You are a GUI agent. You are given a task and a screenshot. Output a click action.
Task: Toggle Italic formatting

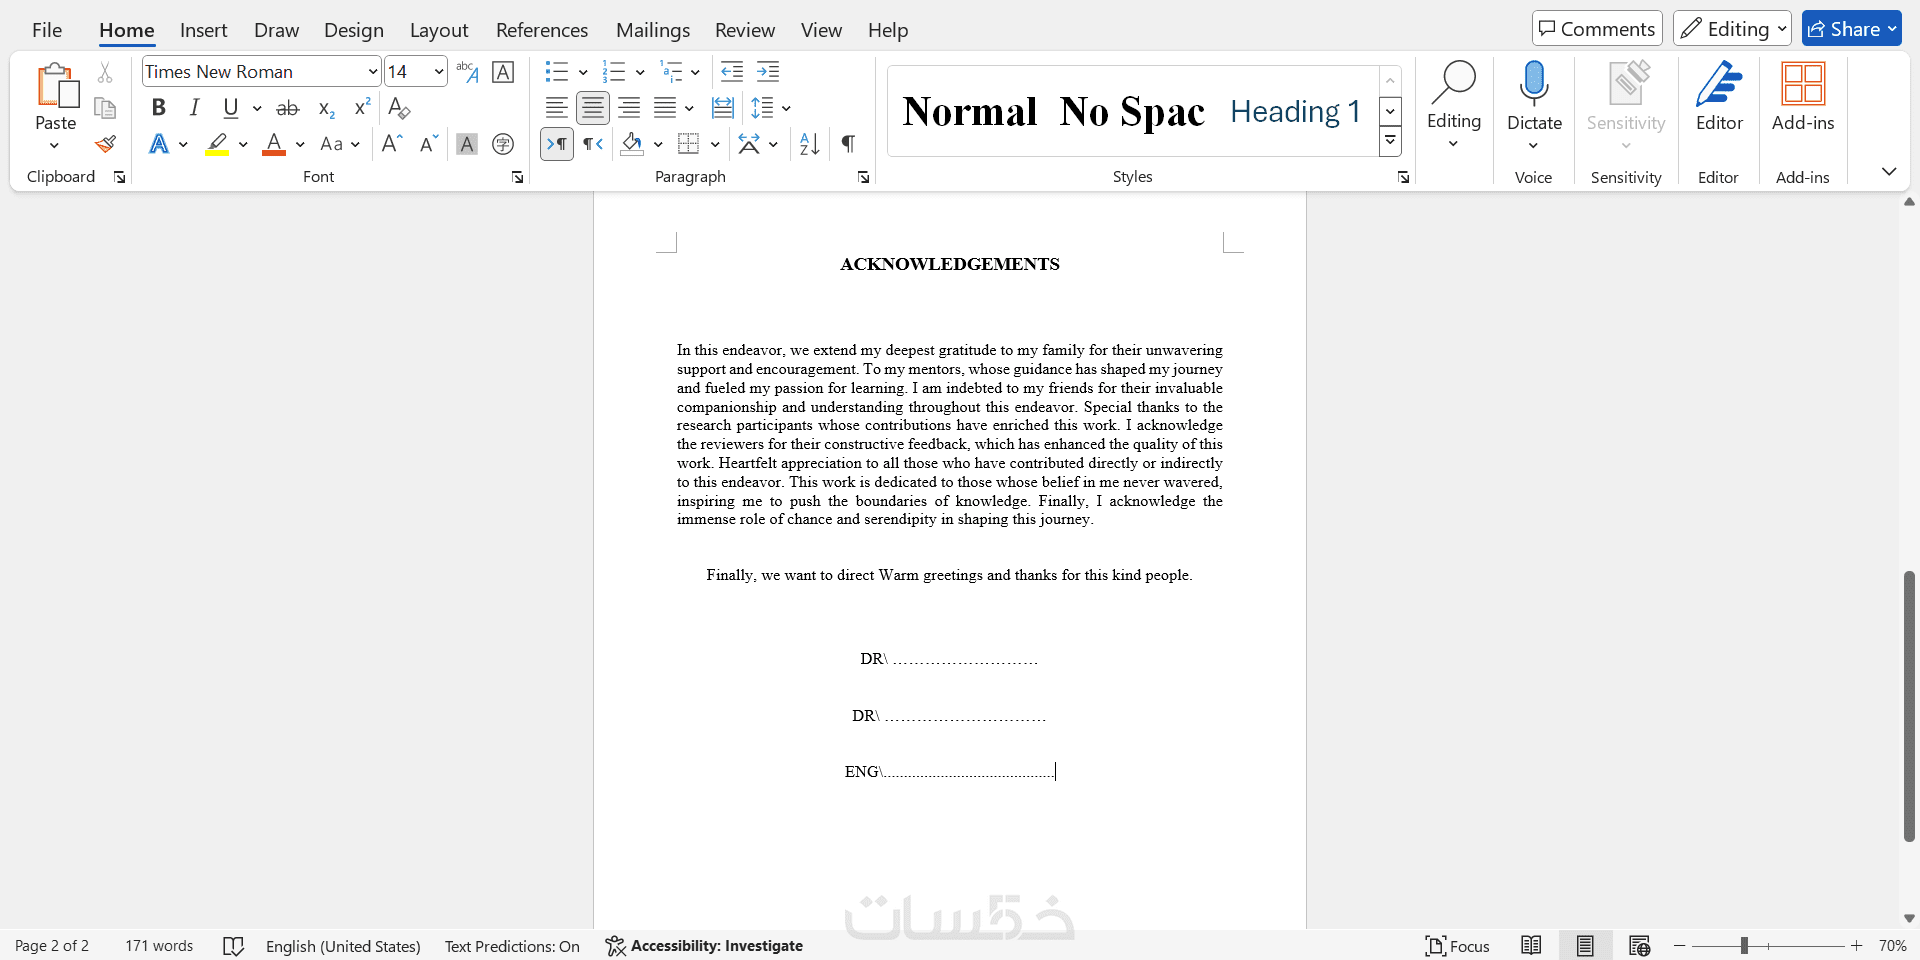click(194, 108)
